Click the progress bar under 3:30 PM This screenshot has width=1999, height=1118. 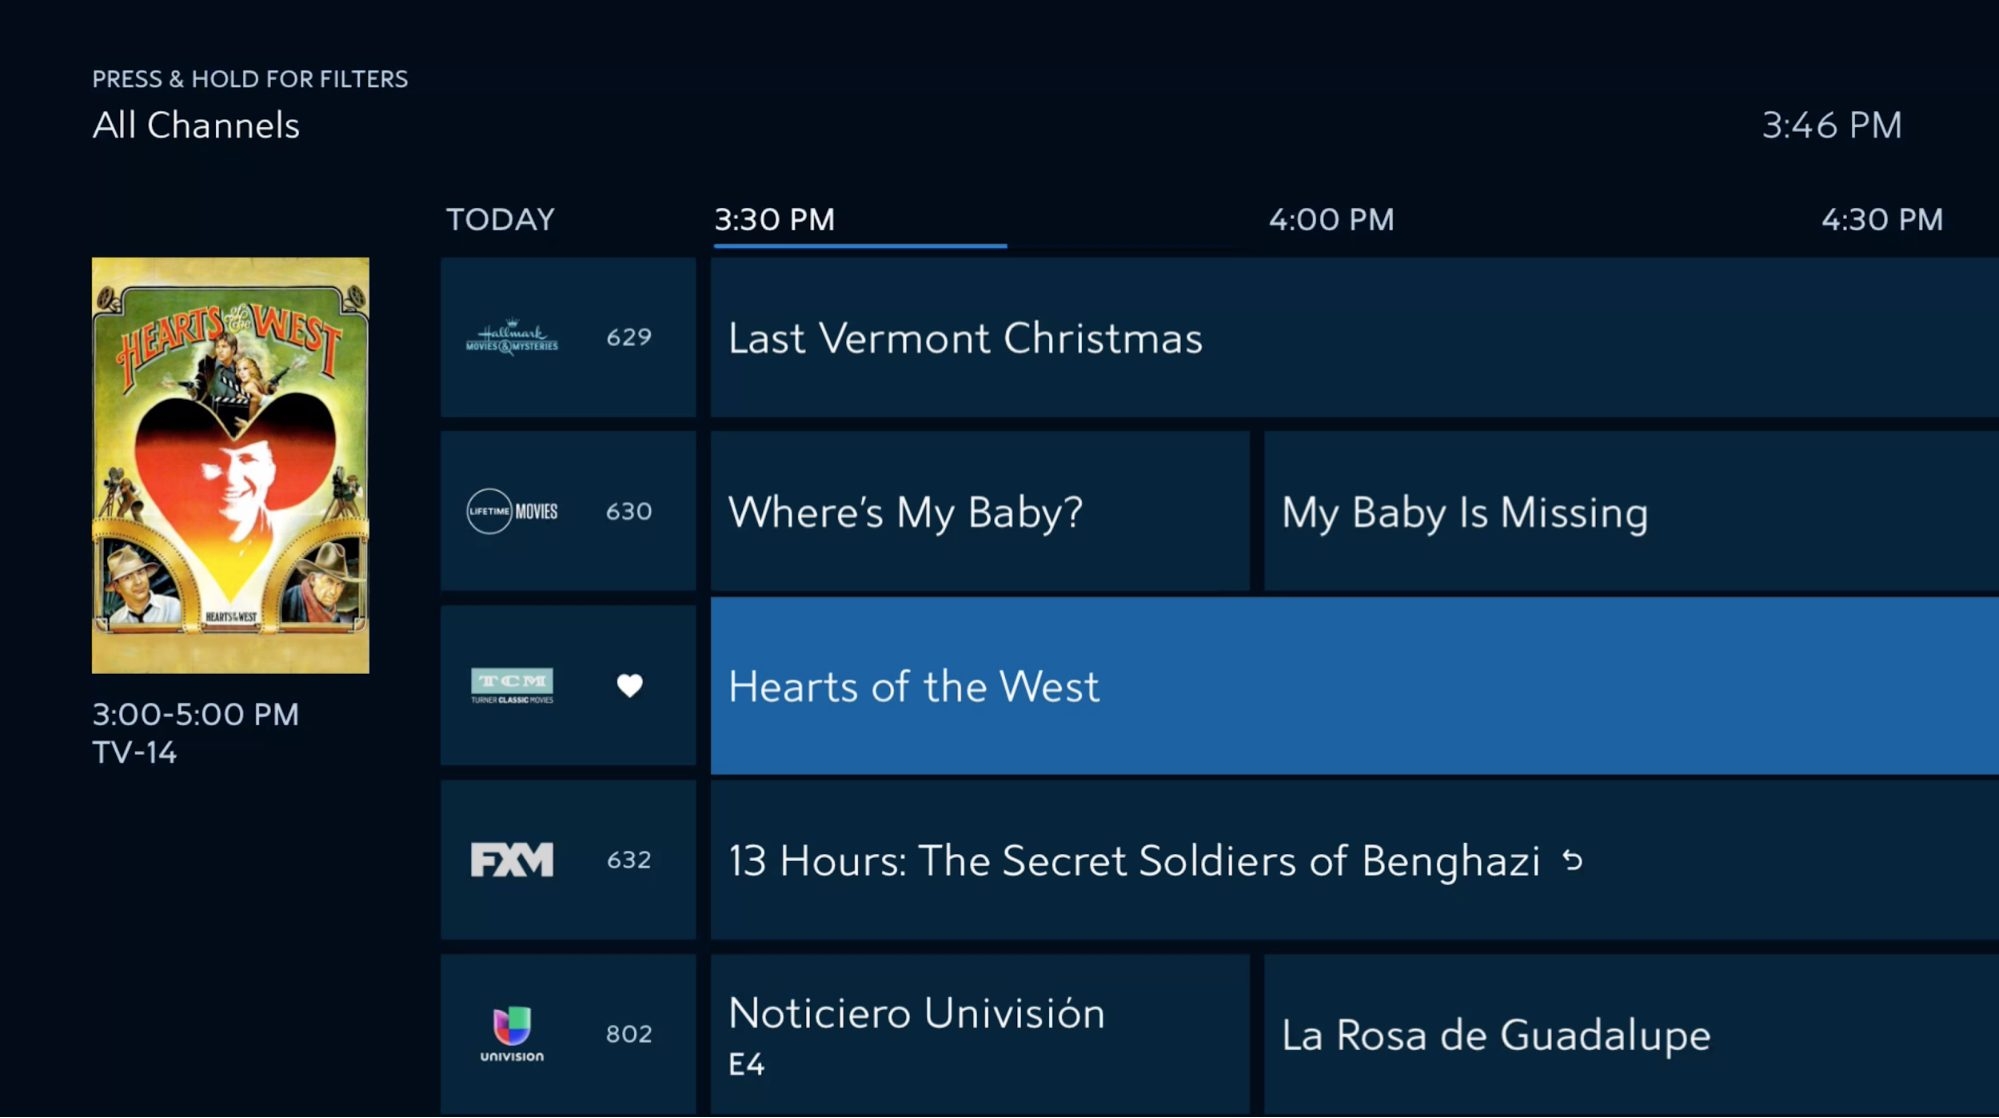click(858, 241)
